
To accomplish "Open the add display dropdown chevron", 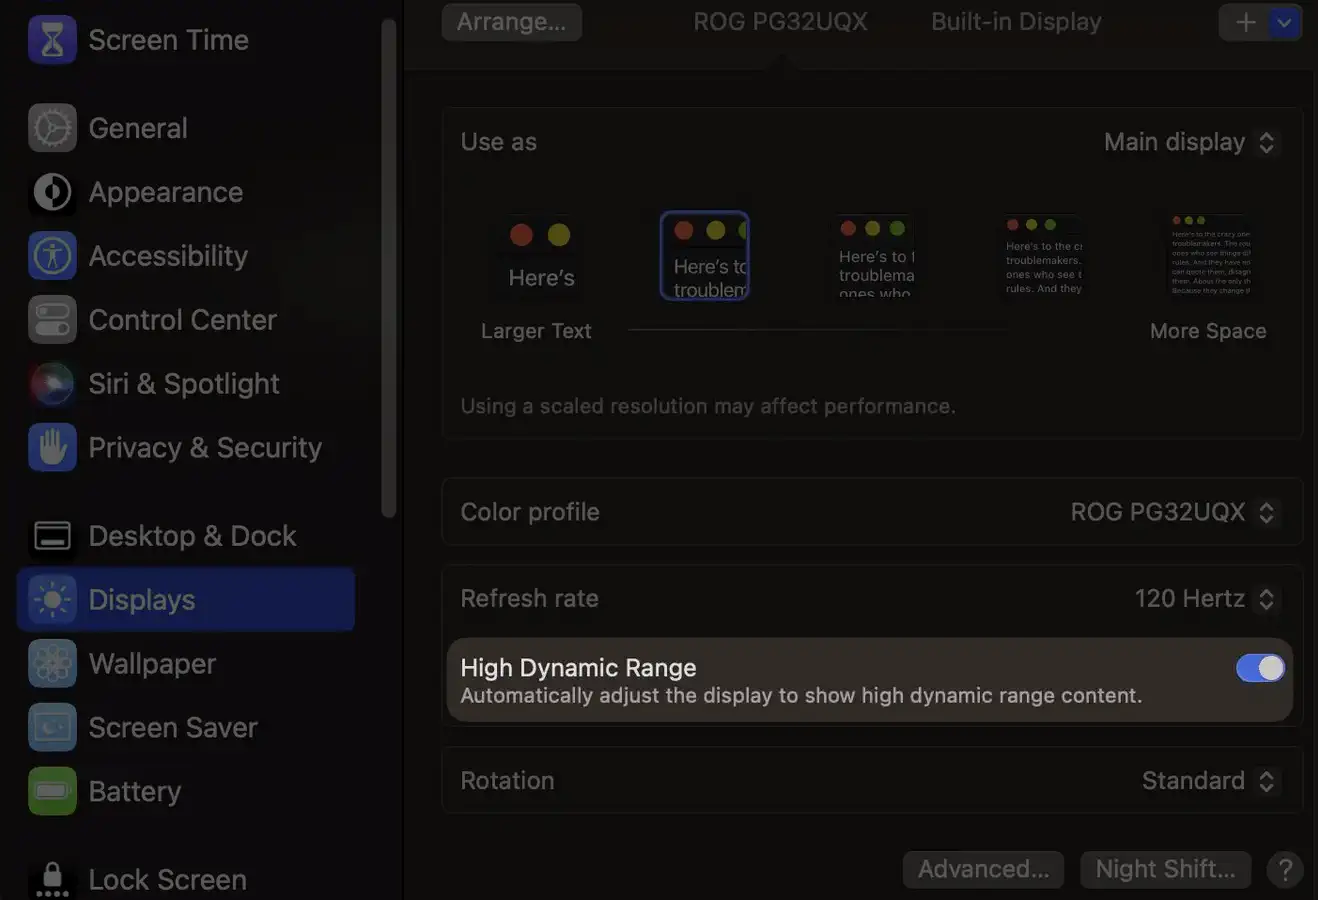I will click(1284, 22).
